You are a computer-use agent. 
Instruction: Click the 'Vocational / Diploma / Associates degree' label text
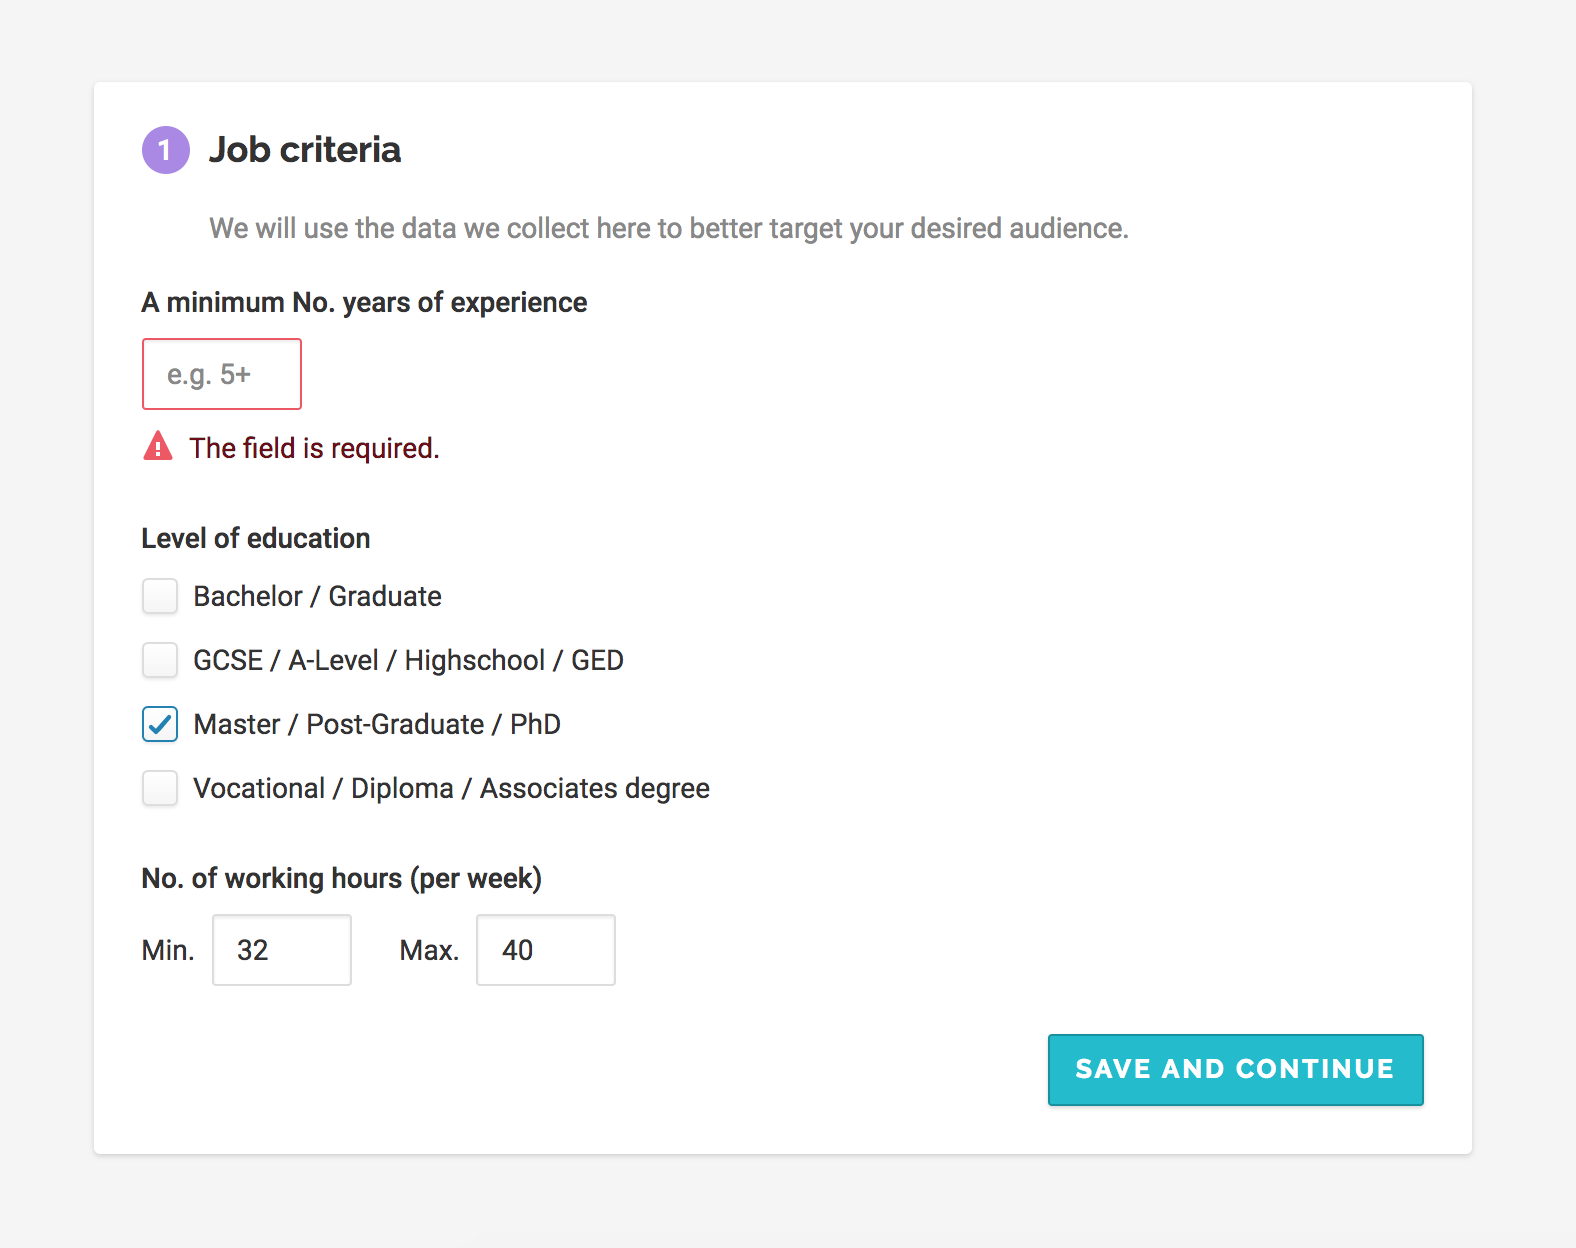[452, 789]
